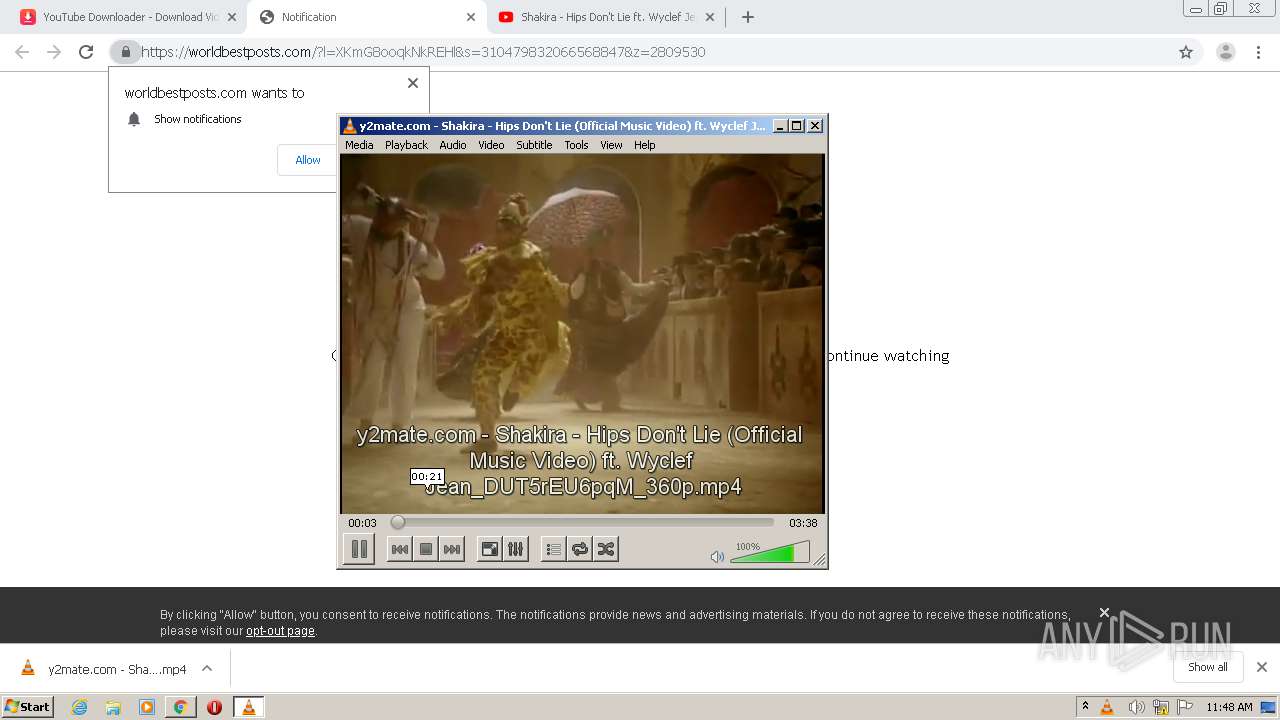This screenshot has width=1280, height=720.
Task: Open network status tray icon
Action: coord(1161,707)
